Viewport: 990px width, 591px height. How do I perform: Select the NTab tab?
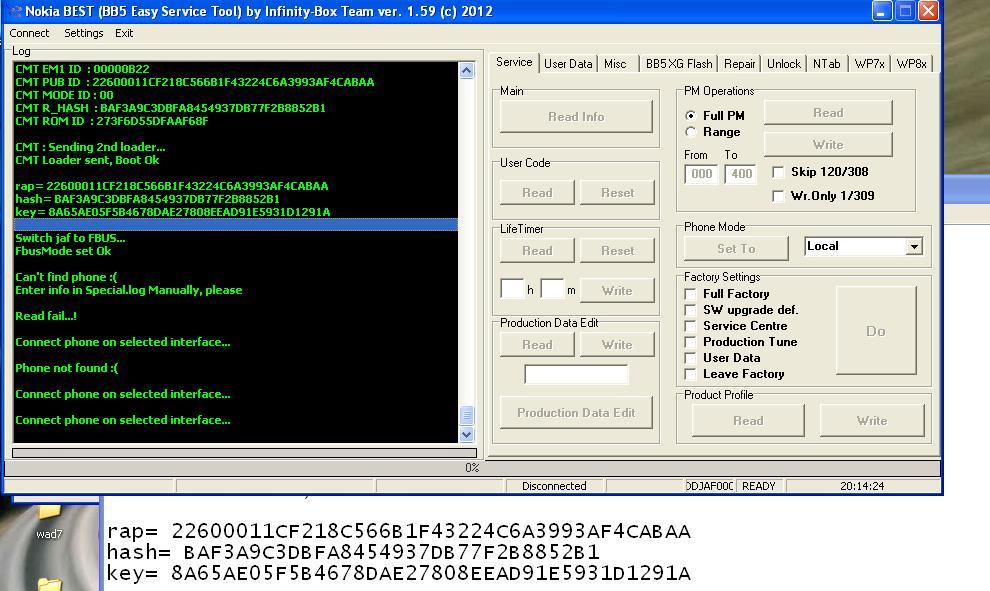[x=826, y=64]
